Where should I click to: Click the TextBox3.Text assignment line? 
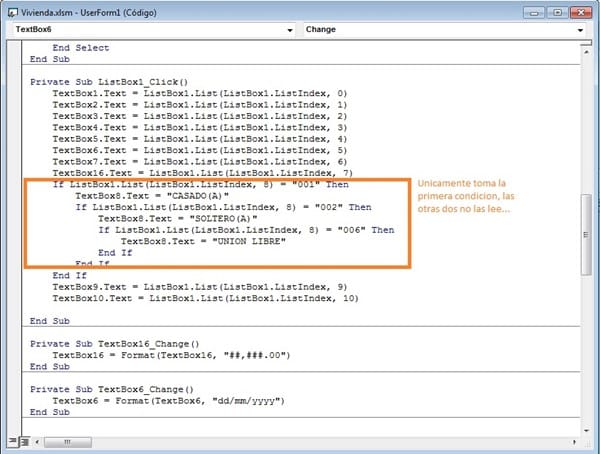coord(199,116)
